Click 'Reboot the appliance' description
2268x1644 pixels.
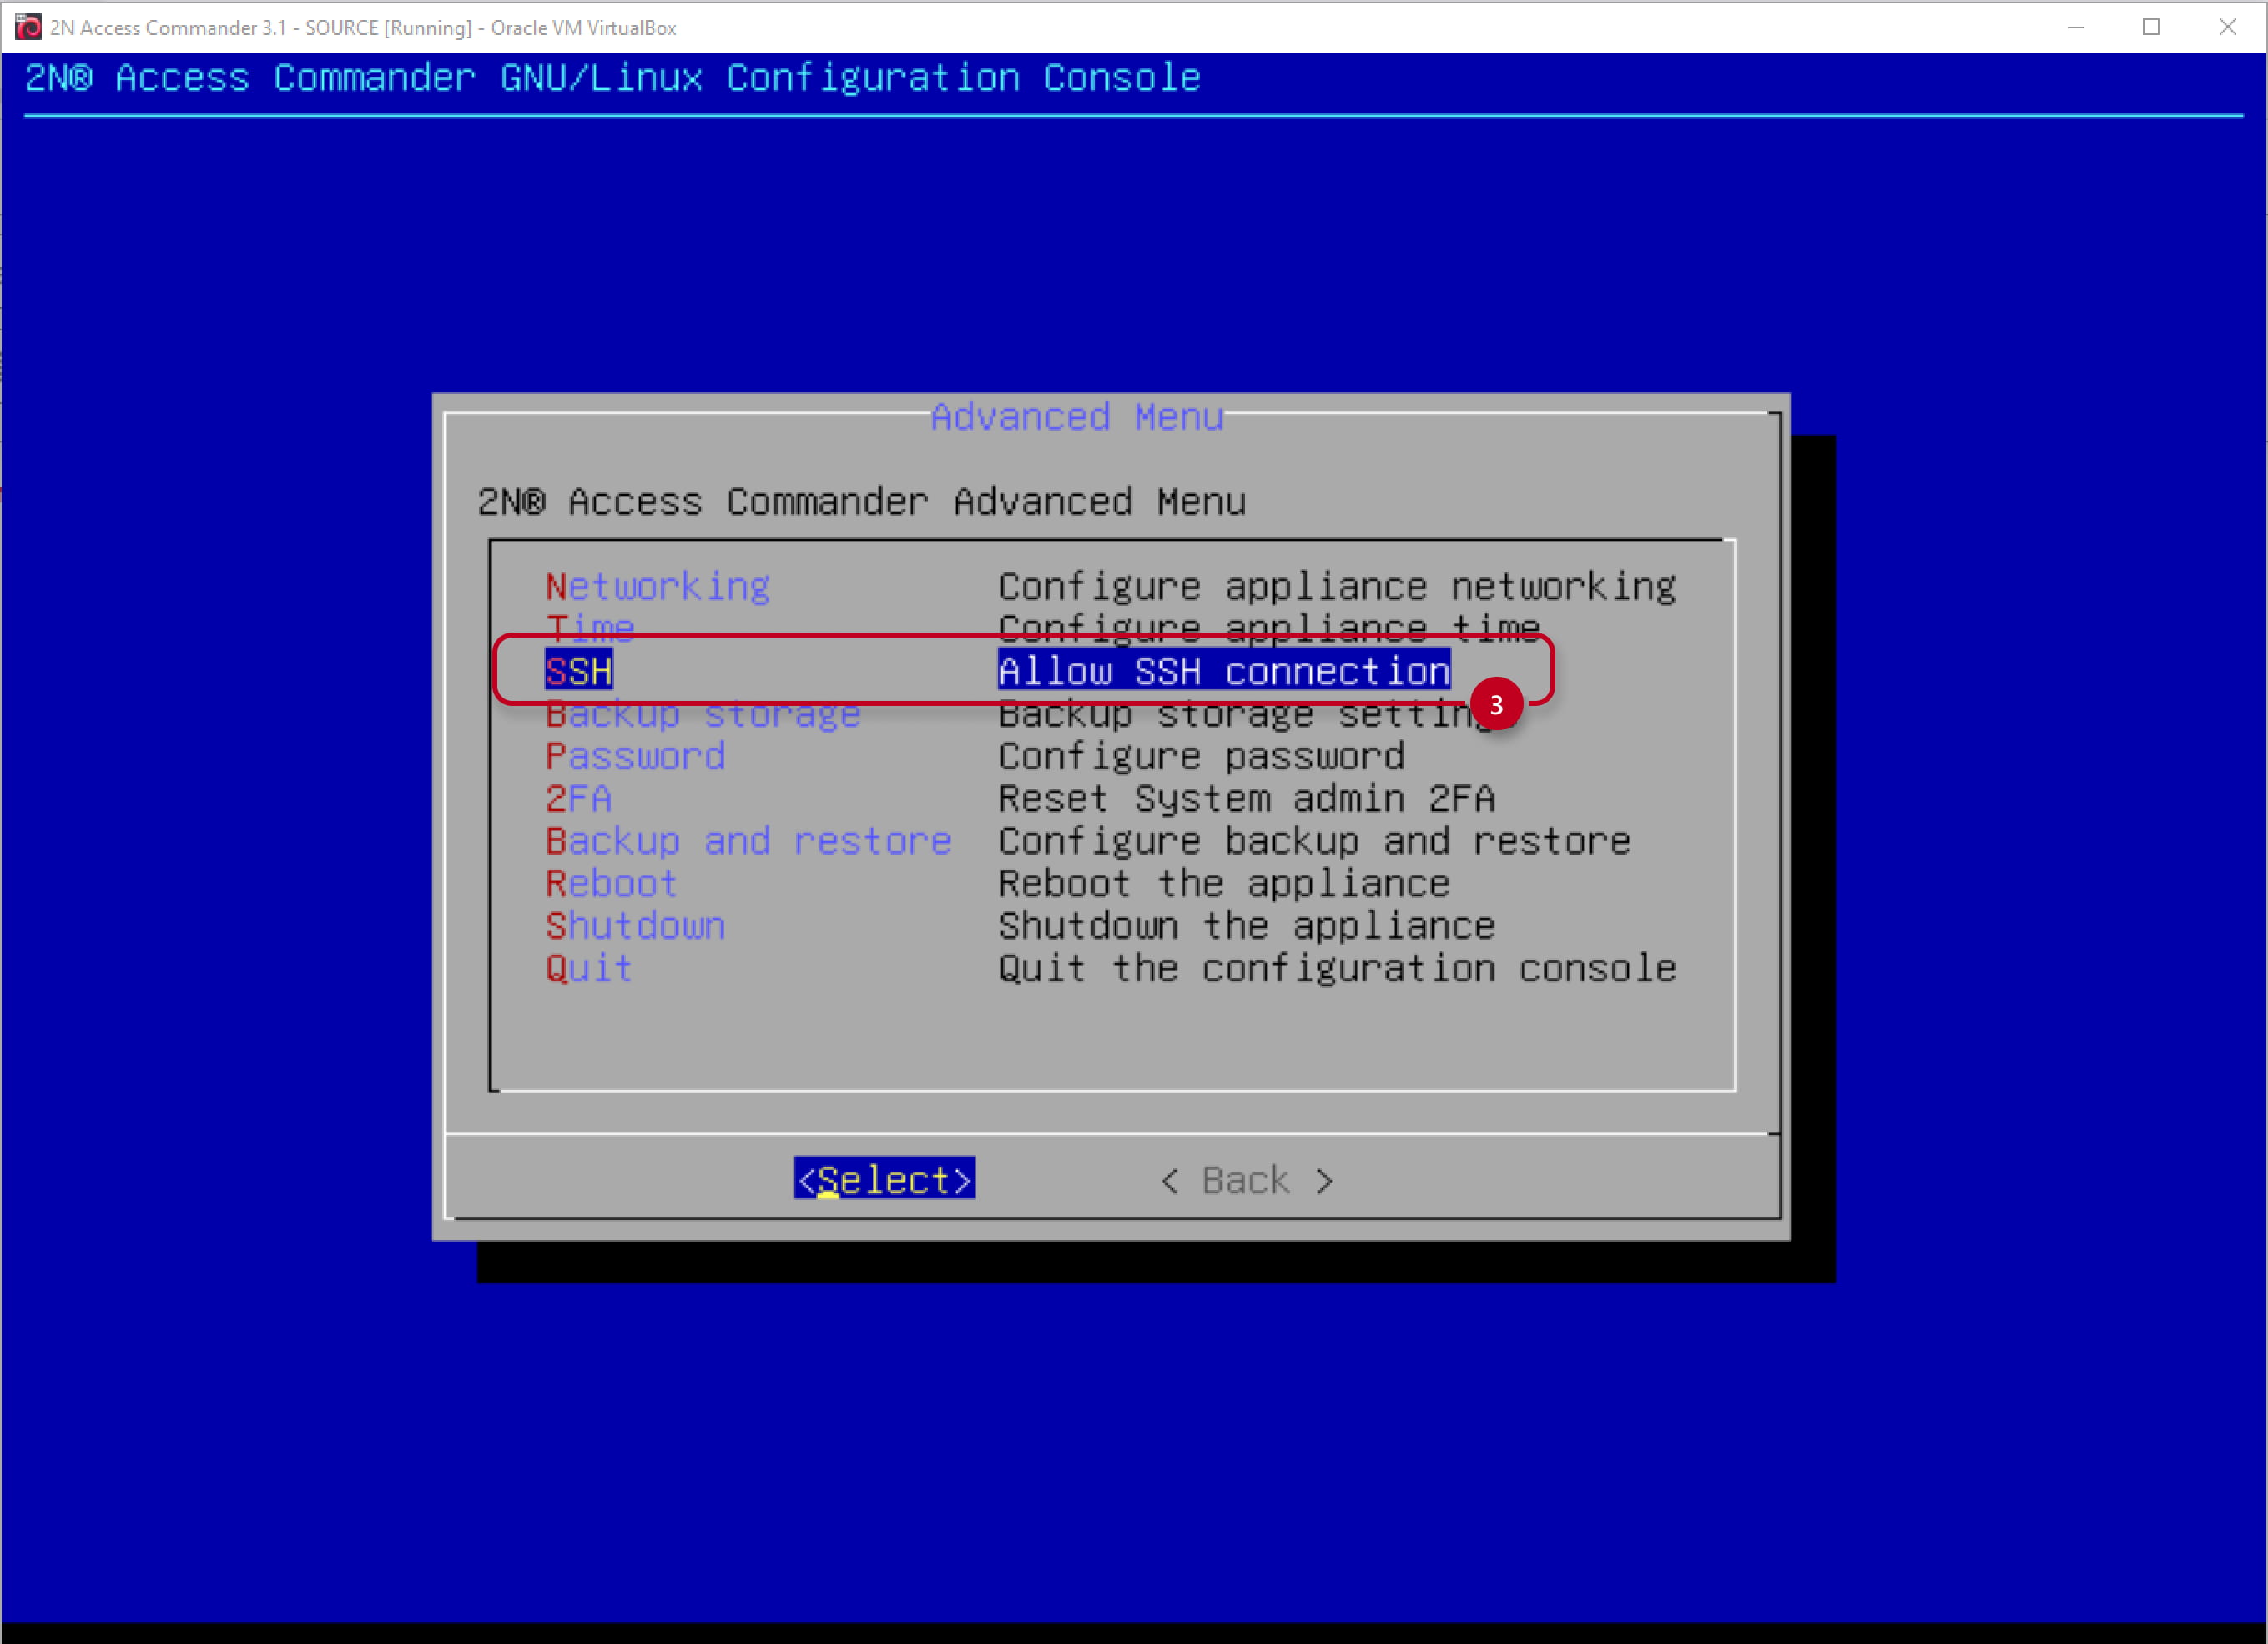point(1224,883)
